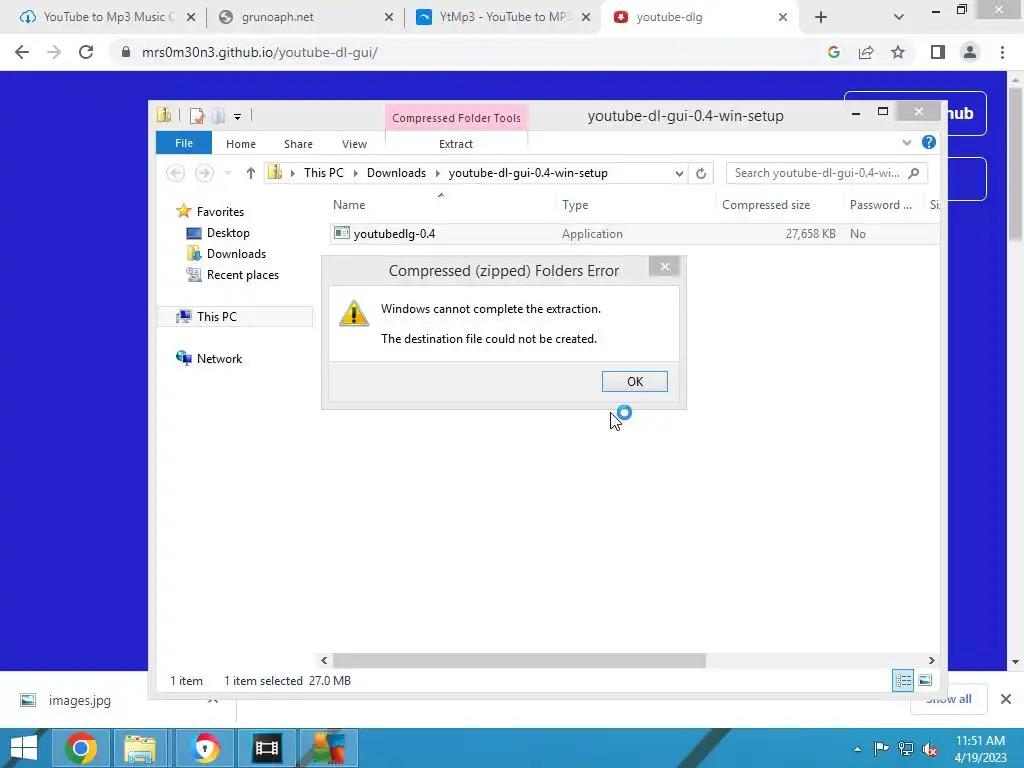
Task: Open the Extract ribbon tab
Action: coord(456,144)
